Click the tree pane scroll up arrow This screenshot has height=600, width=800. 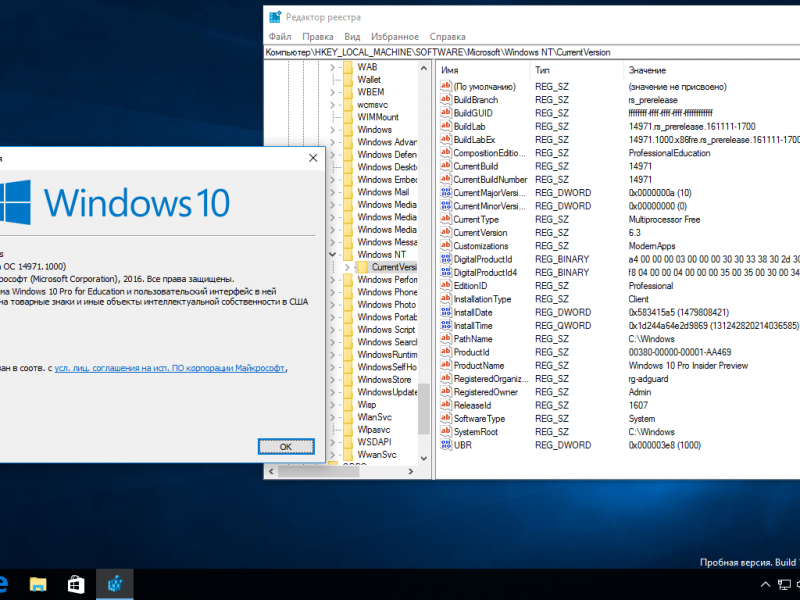[423, 68]
